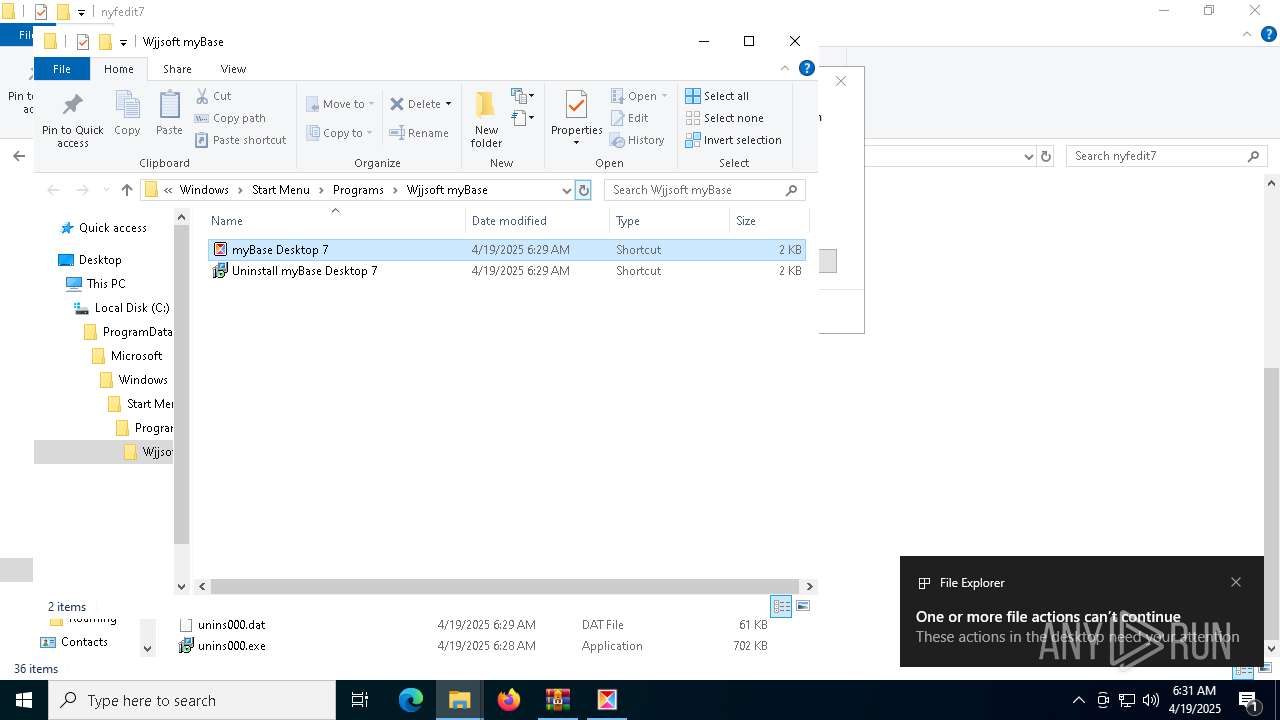The width and height of the screenshot is (1280, 720).
Task: Open the Copy to dropdown
Action: click(340, 133)
